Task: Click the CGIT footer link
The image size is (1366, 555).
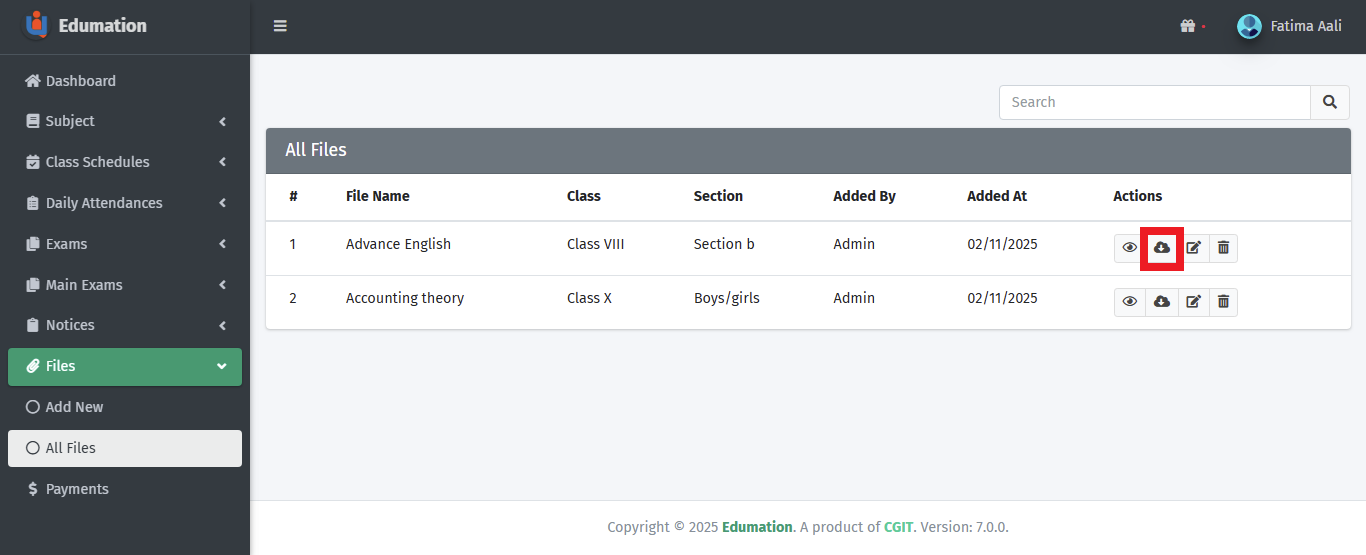Action: pos(898,527)
